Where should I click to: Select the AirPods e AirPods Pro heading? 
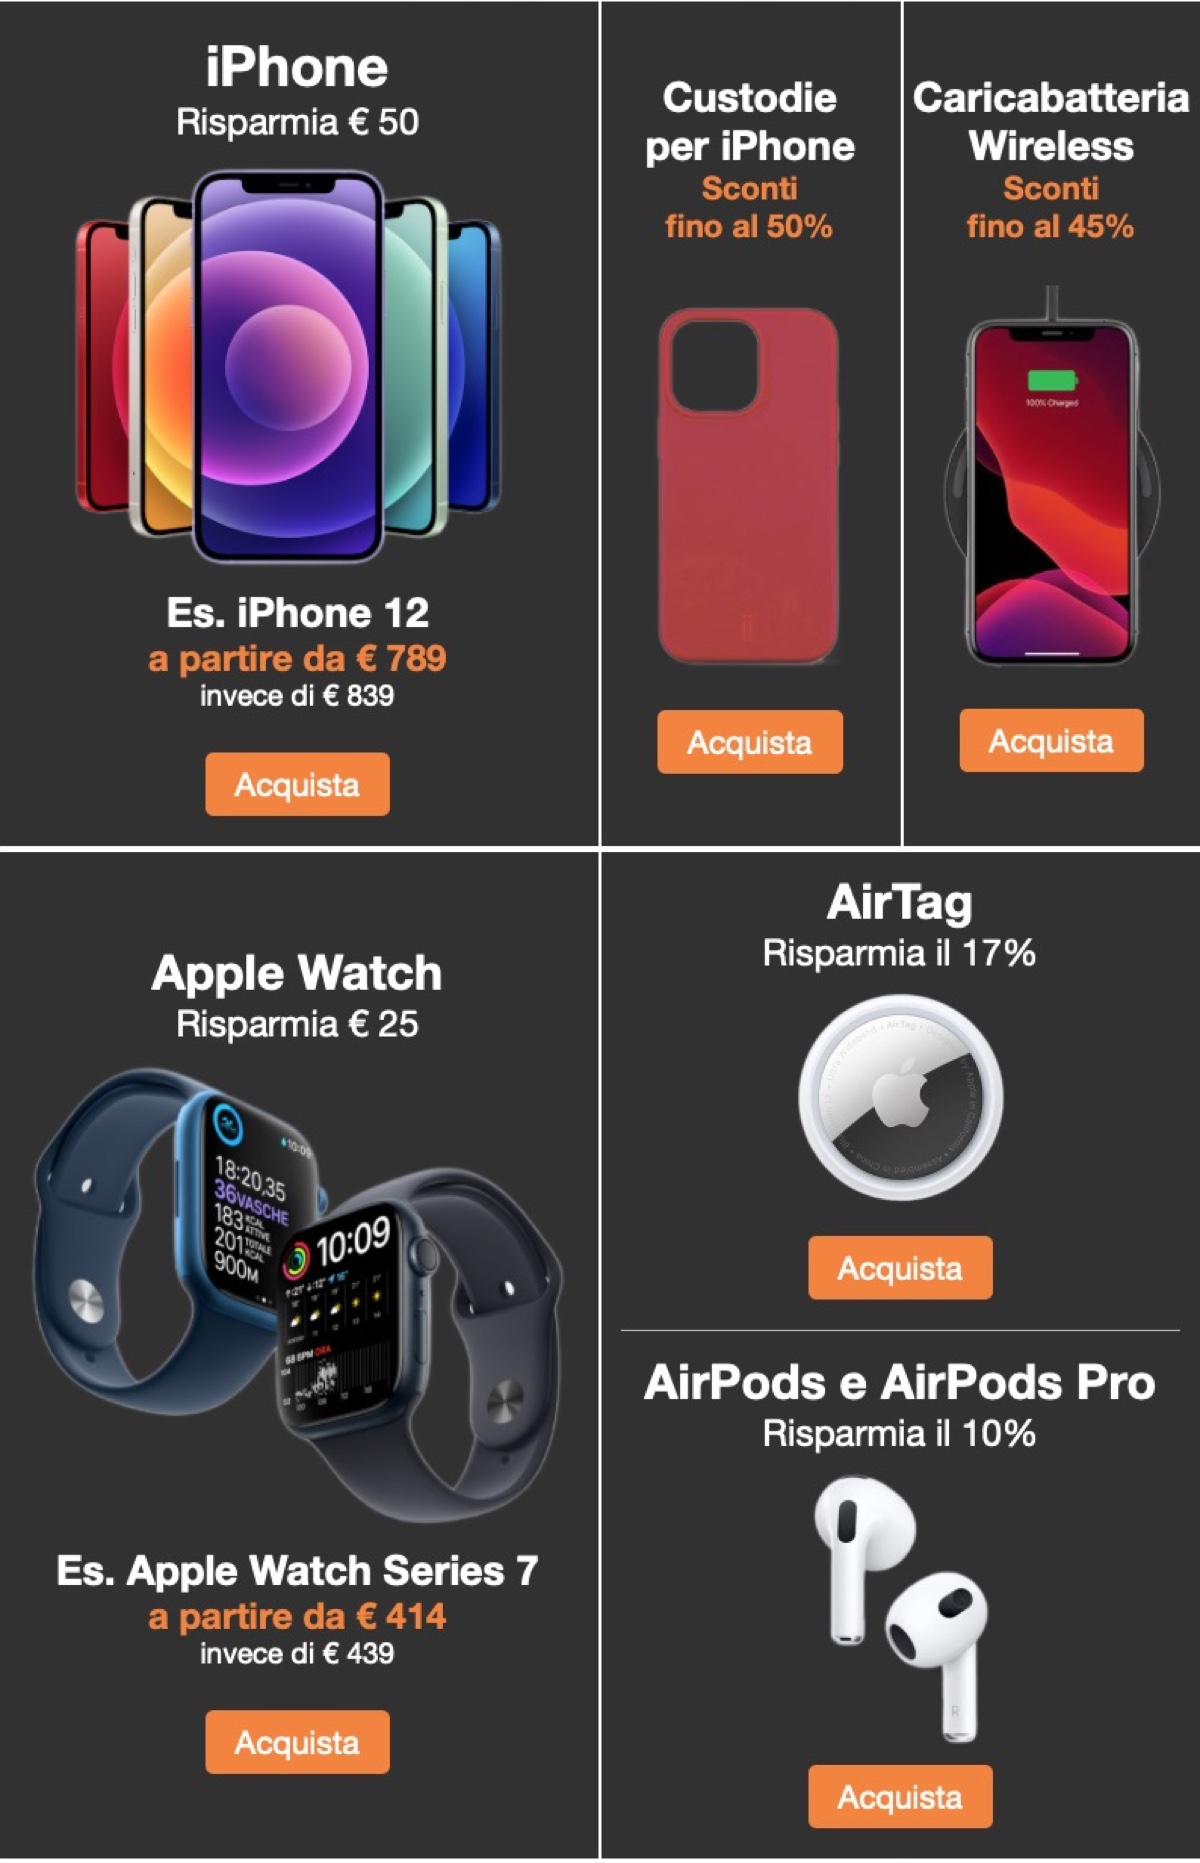[x=900, y=1382]
